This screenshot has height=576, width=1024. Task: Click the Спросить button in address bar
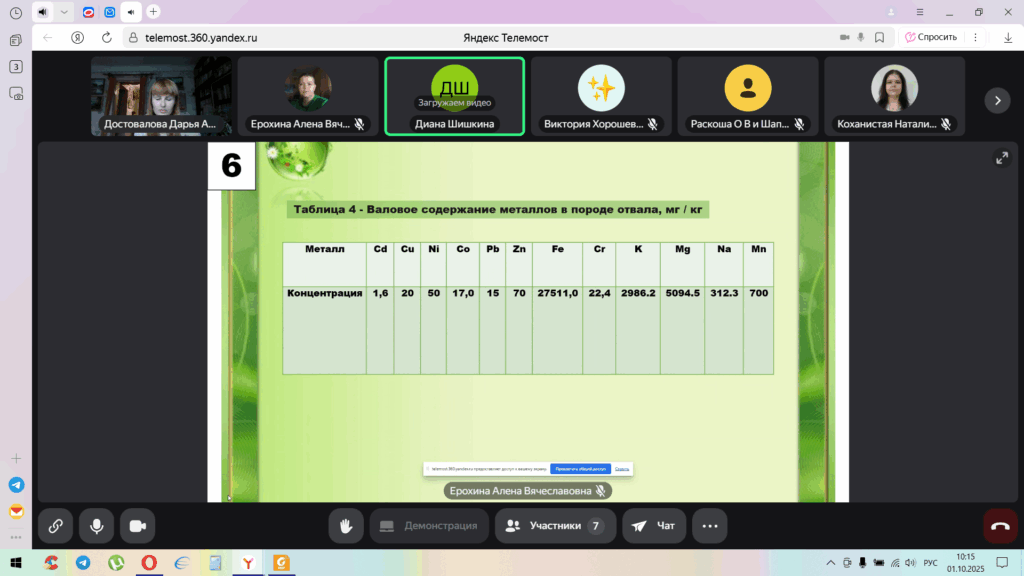(x=930, y=37)
